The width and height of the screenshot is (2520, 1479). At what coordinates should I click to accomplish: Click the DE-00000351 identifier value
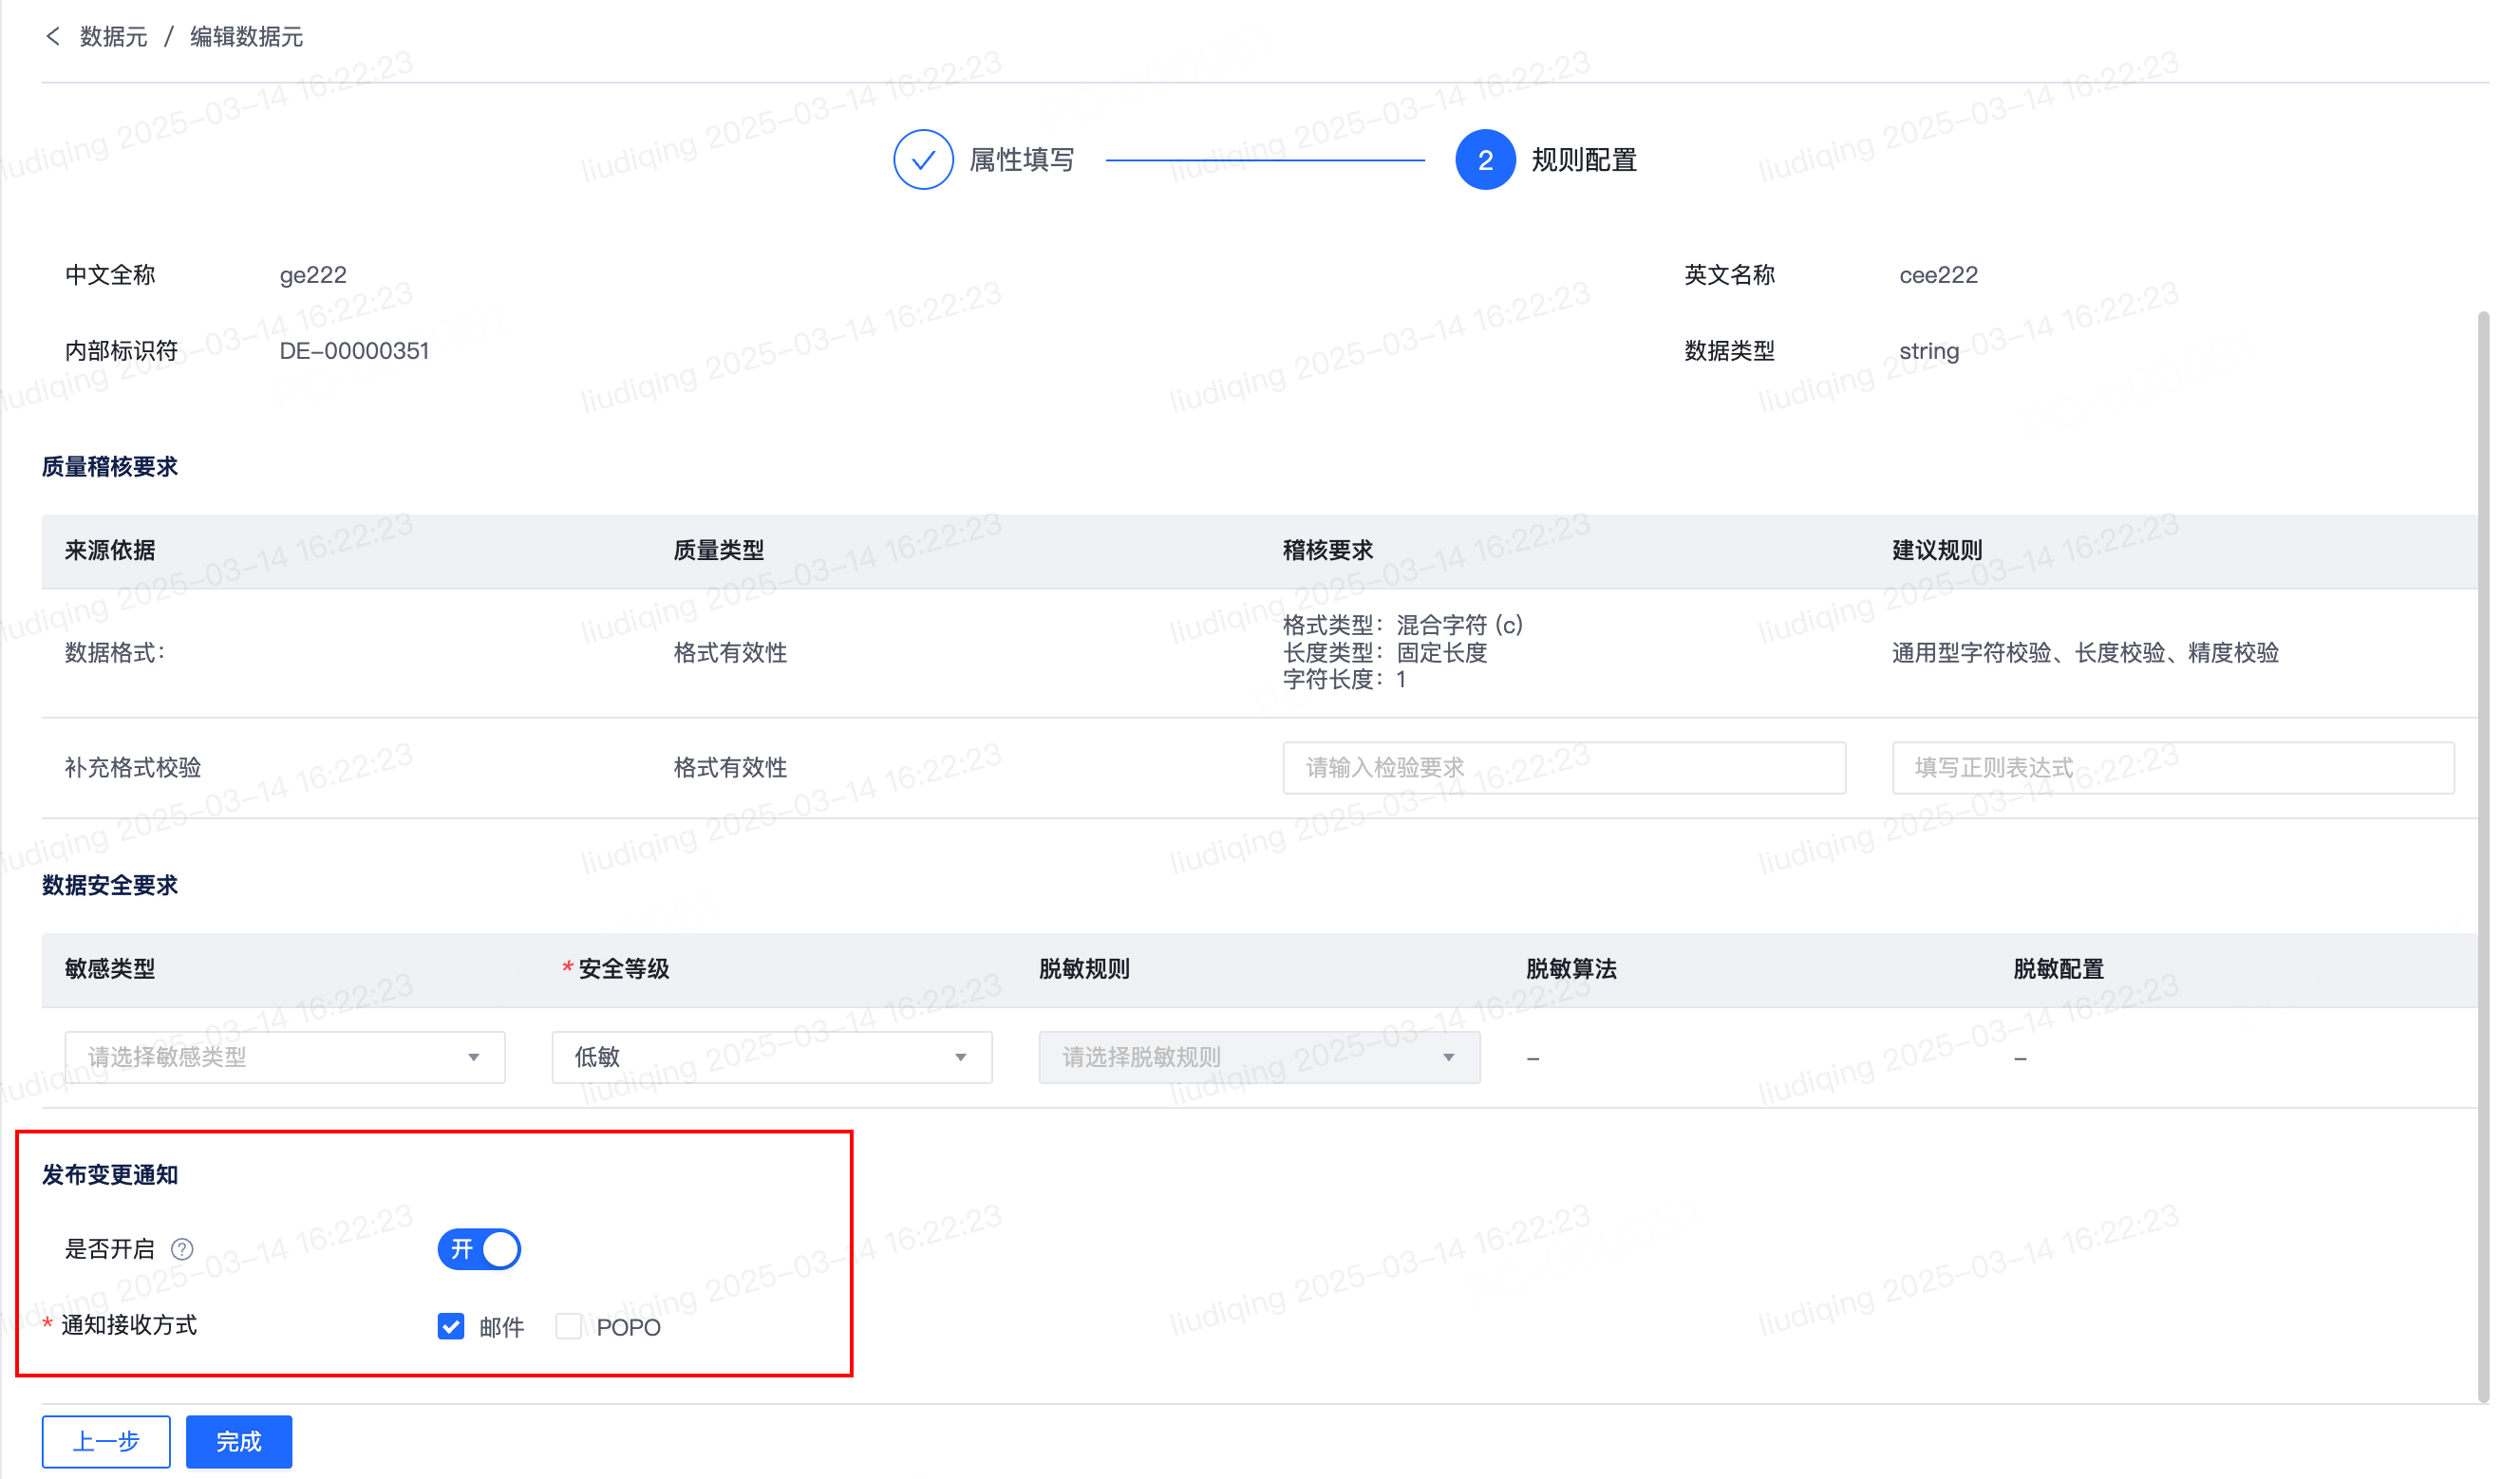pos(354,351)
